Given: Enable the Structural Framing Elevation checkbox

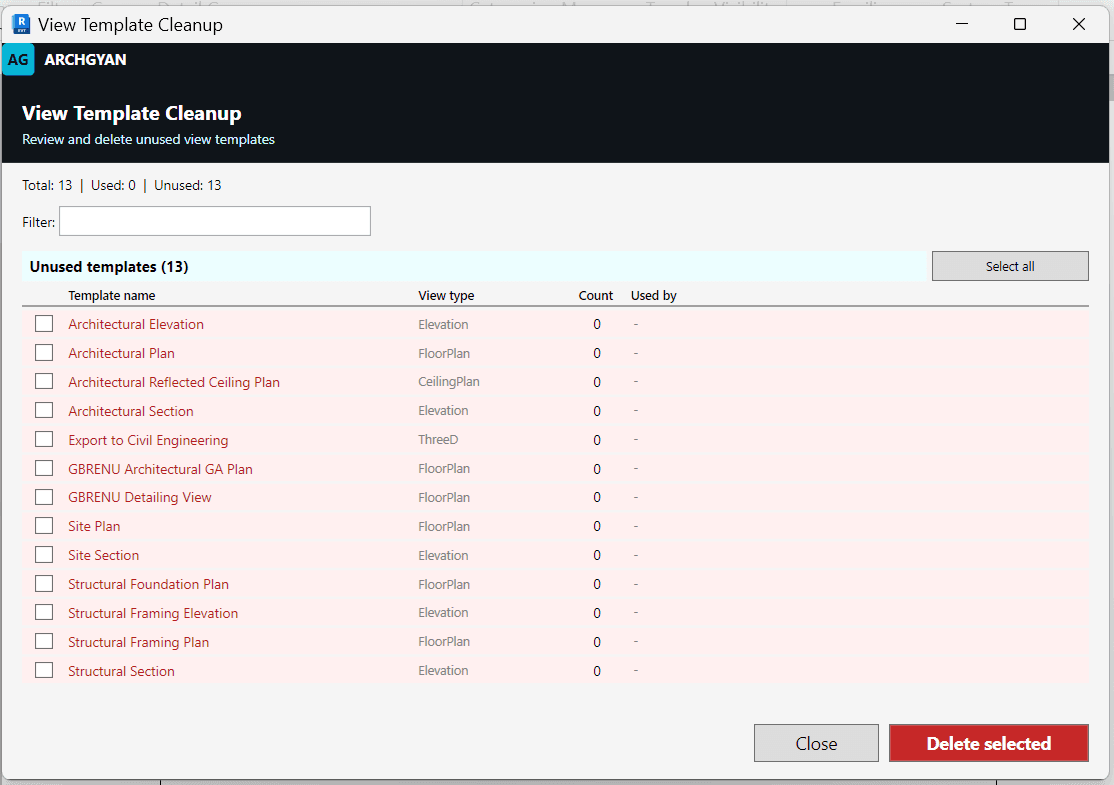Looking at the screenshot, I should coord(44,612).
